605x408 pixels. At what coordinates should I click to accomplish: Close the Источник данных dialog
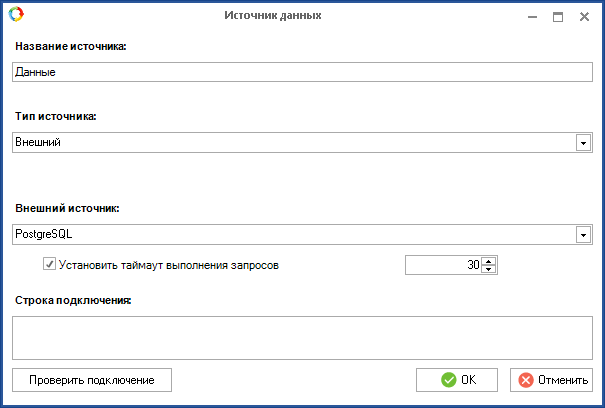(x=584, y=17)
